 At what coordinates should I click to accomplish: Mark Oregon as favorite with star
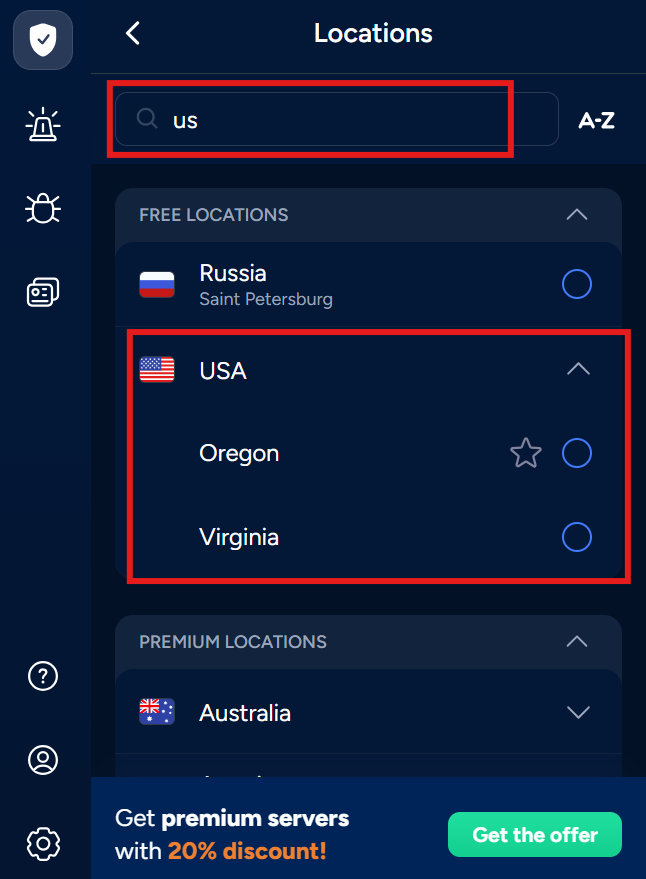click(x=526, y=454)
